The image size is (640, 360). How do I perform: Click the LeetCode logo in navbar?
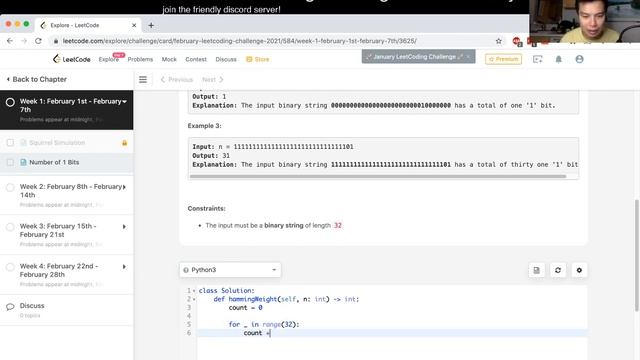tap(72, 59)
